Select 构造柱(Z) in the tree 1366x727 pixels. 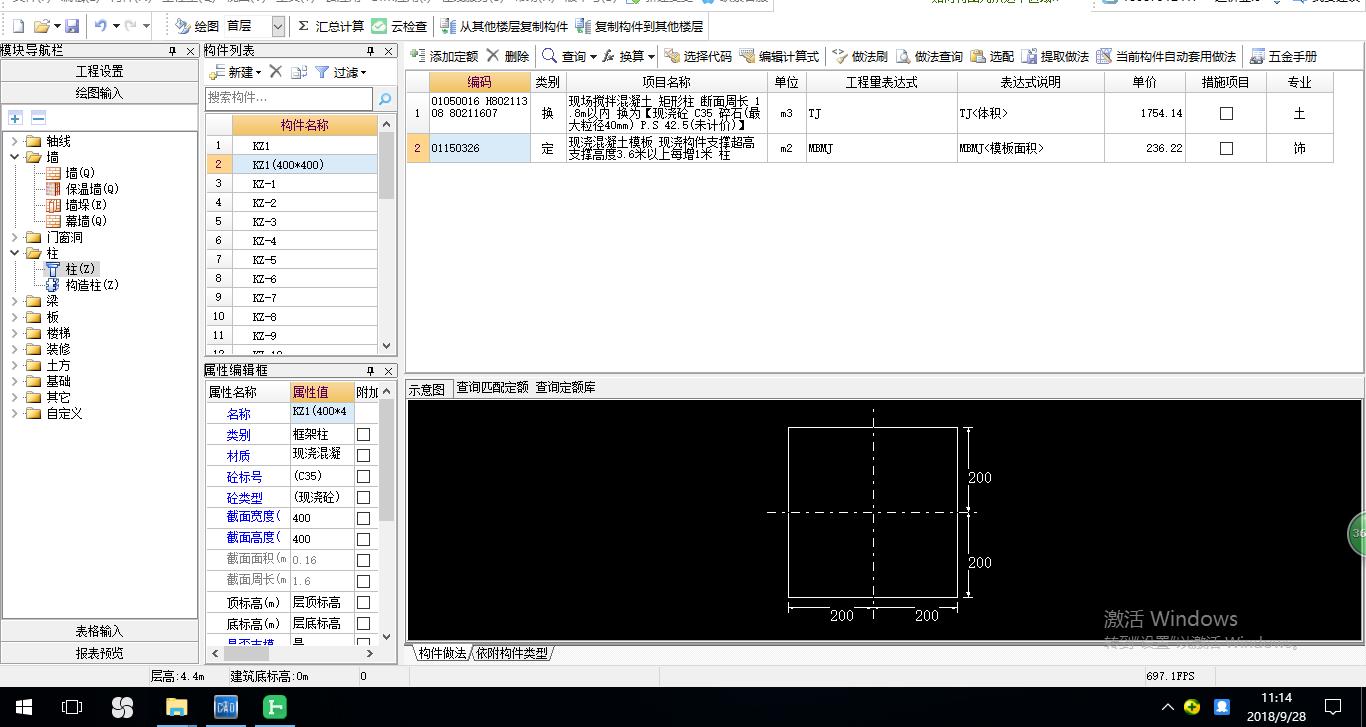click(x=92, y=285)
